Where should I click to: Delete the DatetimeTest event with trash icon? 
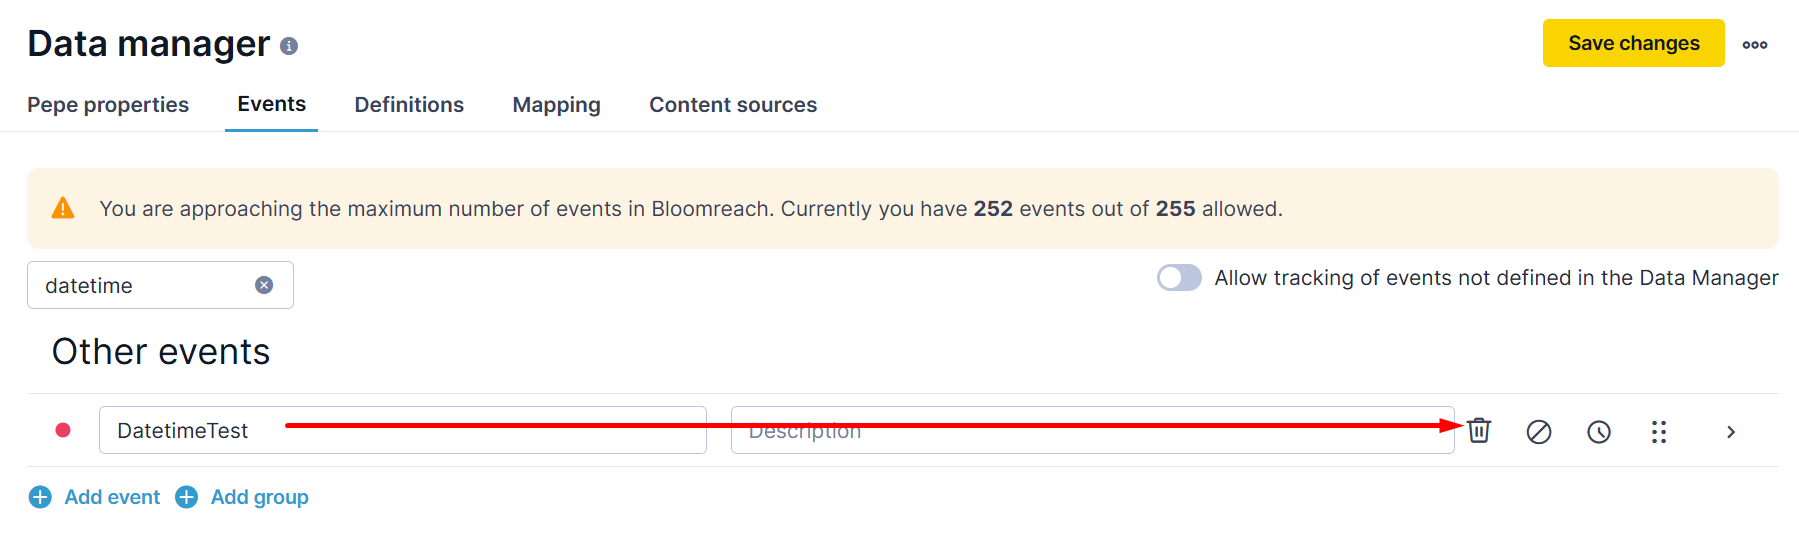1479,431
